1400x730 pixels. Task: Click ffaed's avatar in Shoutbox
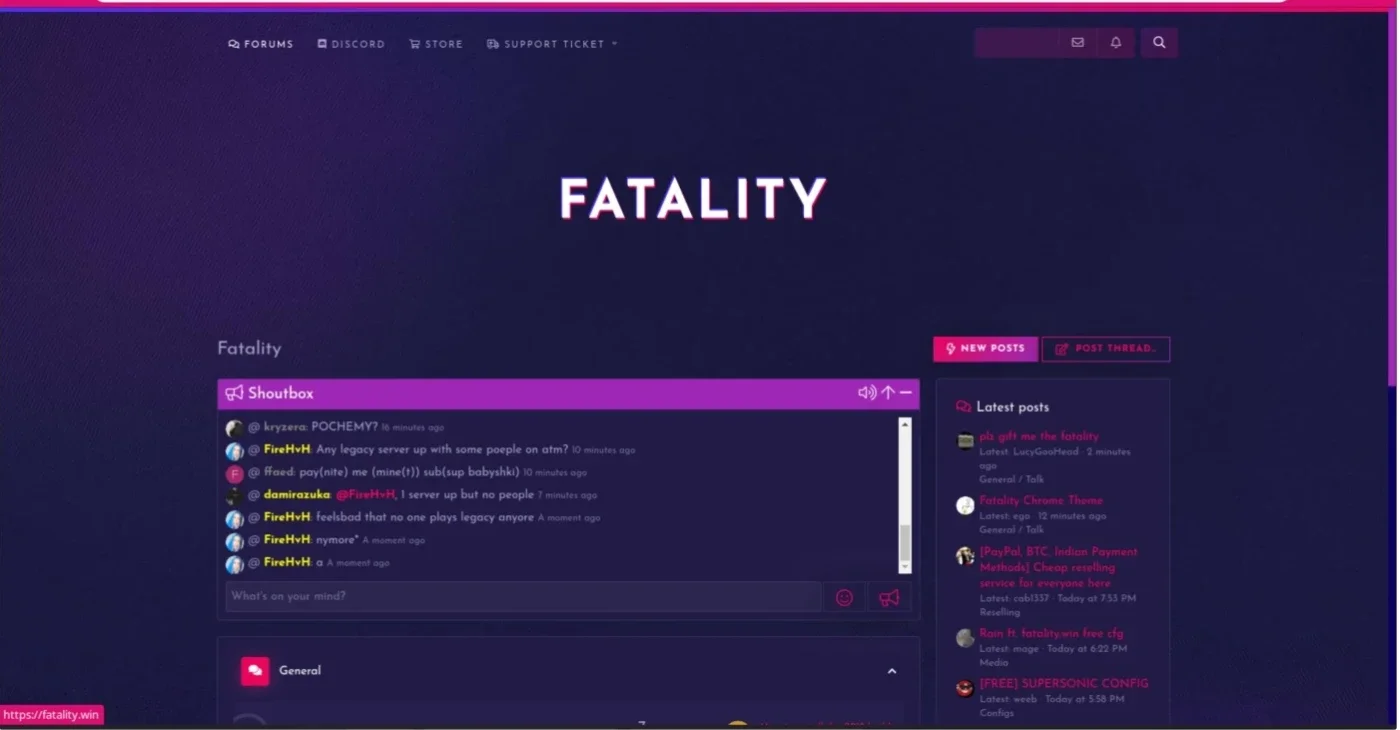235,473
